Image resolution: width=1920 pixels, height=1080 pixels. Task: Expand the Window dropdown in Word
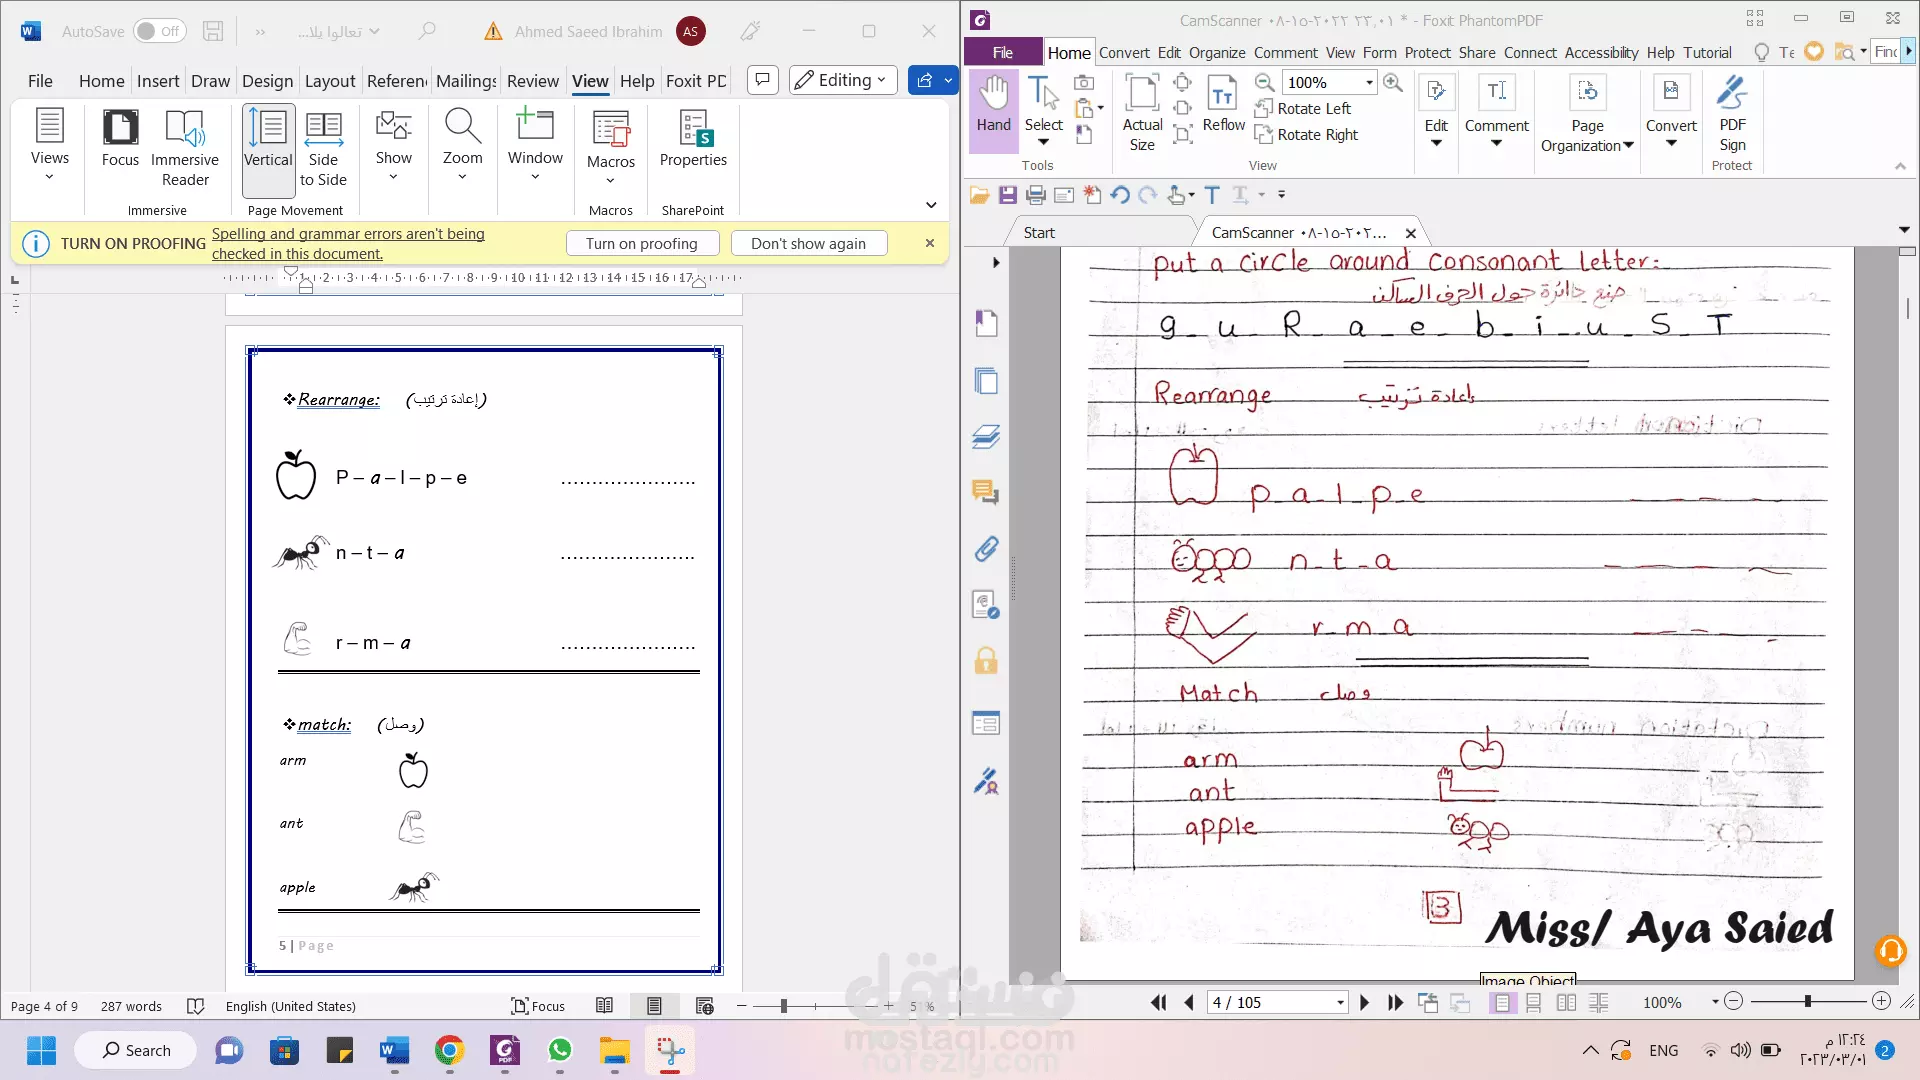coord(535,146)
